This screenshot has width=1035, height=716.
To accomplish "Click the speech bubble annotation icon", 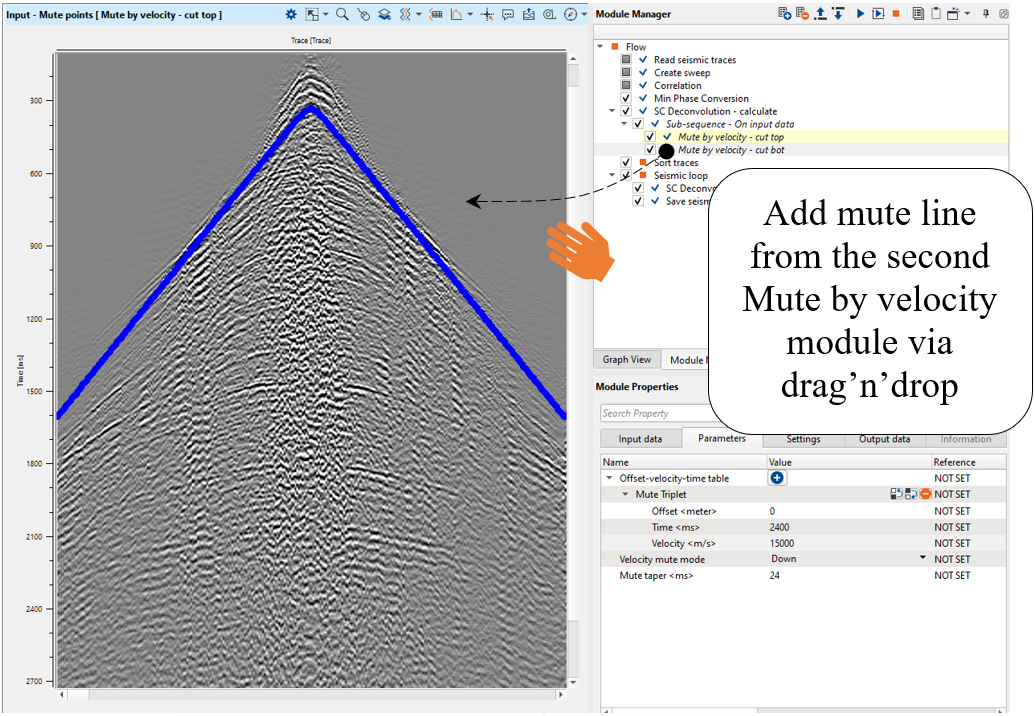I will click(508, 14).
